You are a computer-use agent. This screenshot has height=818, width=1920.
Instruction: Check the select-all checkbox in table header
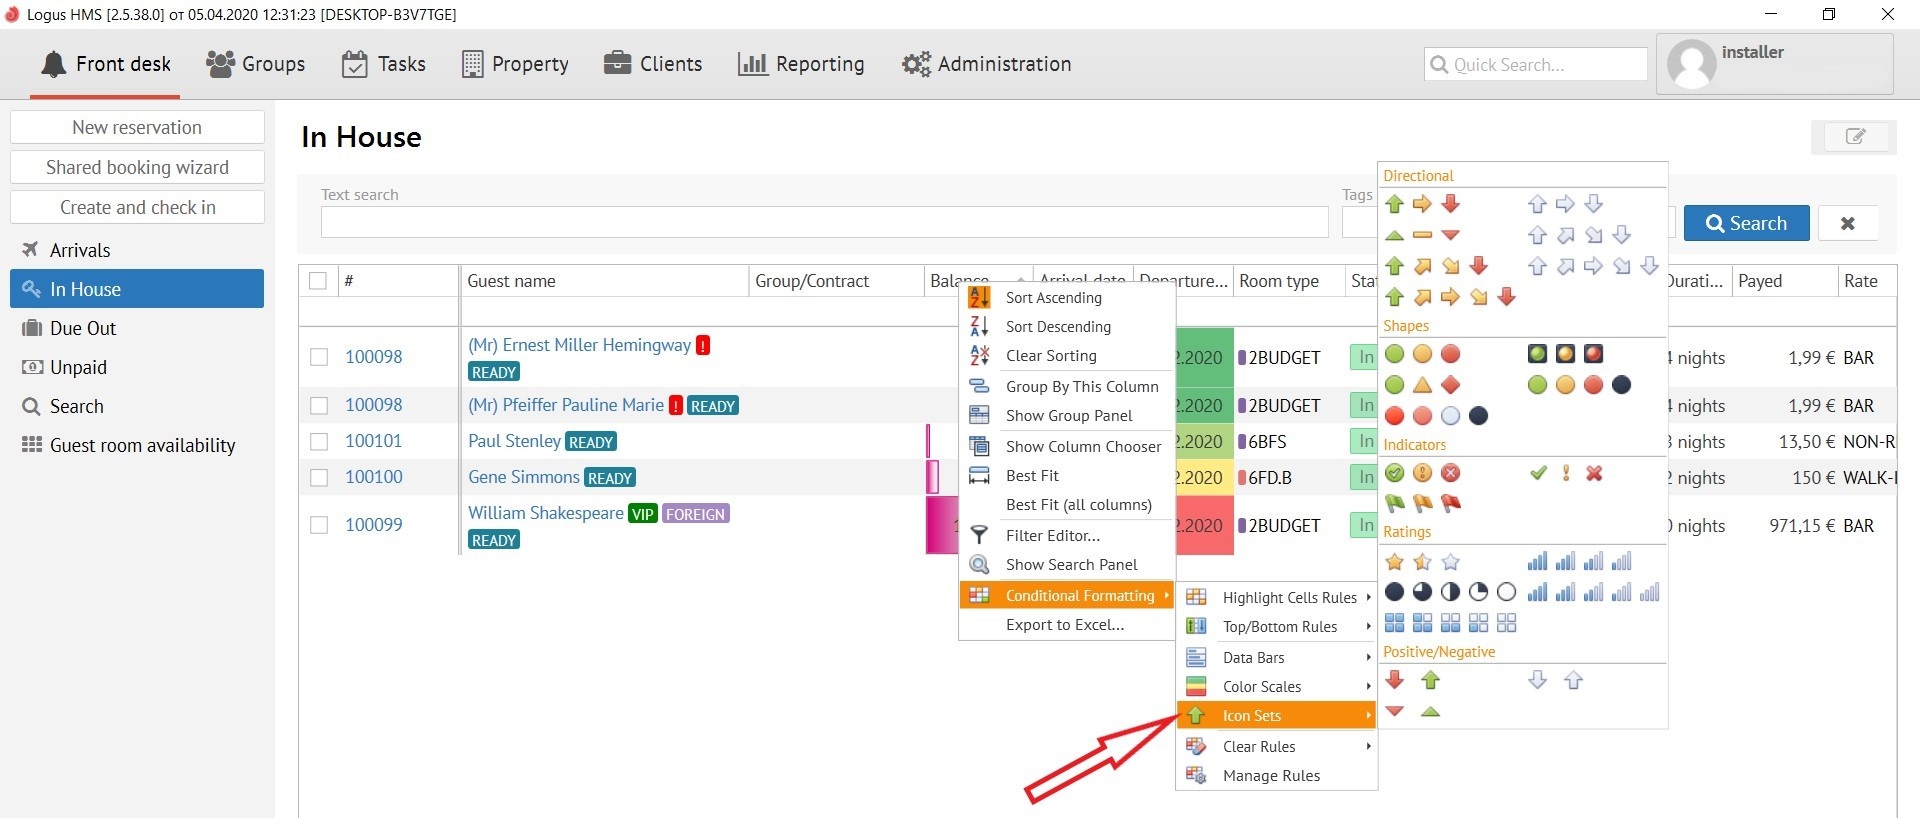(x=318, y=281)
